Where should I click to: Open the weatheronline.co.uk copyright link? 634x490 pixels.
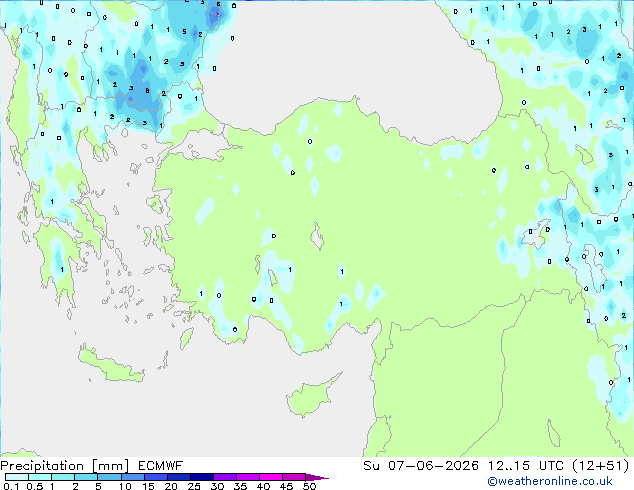pos(549,481)
